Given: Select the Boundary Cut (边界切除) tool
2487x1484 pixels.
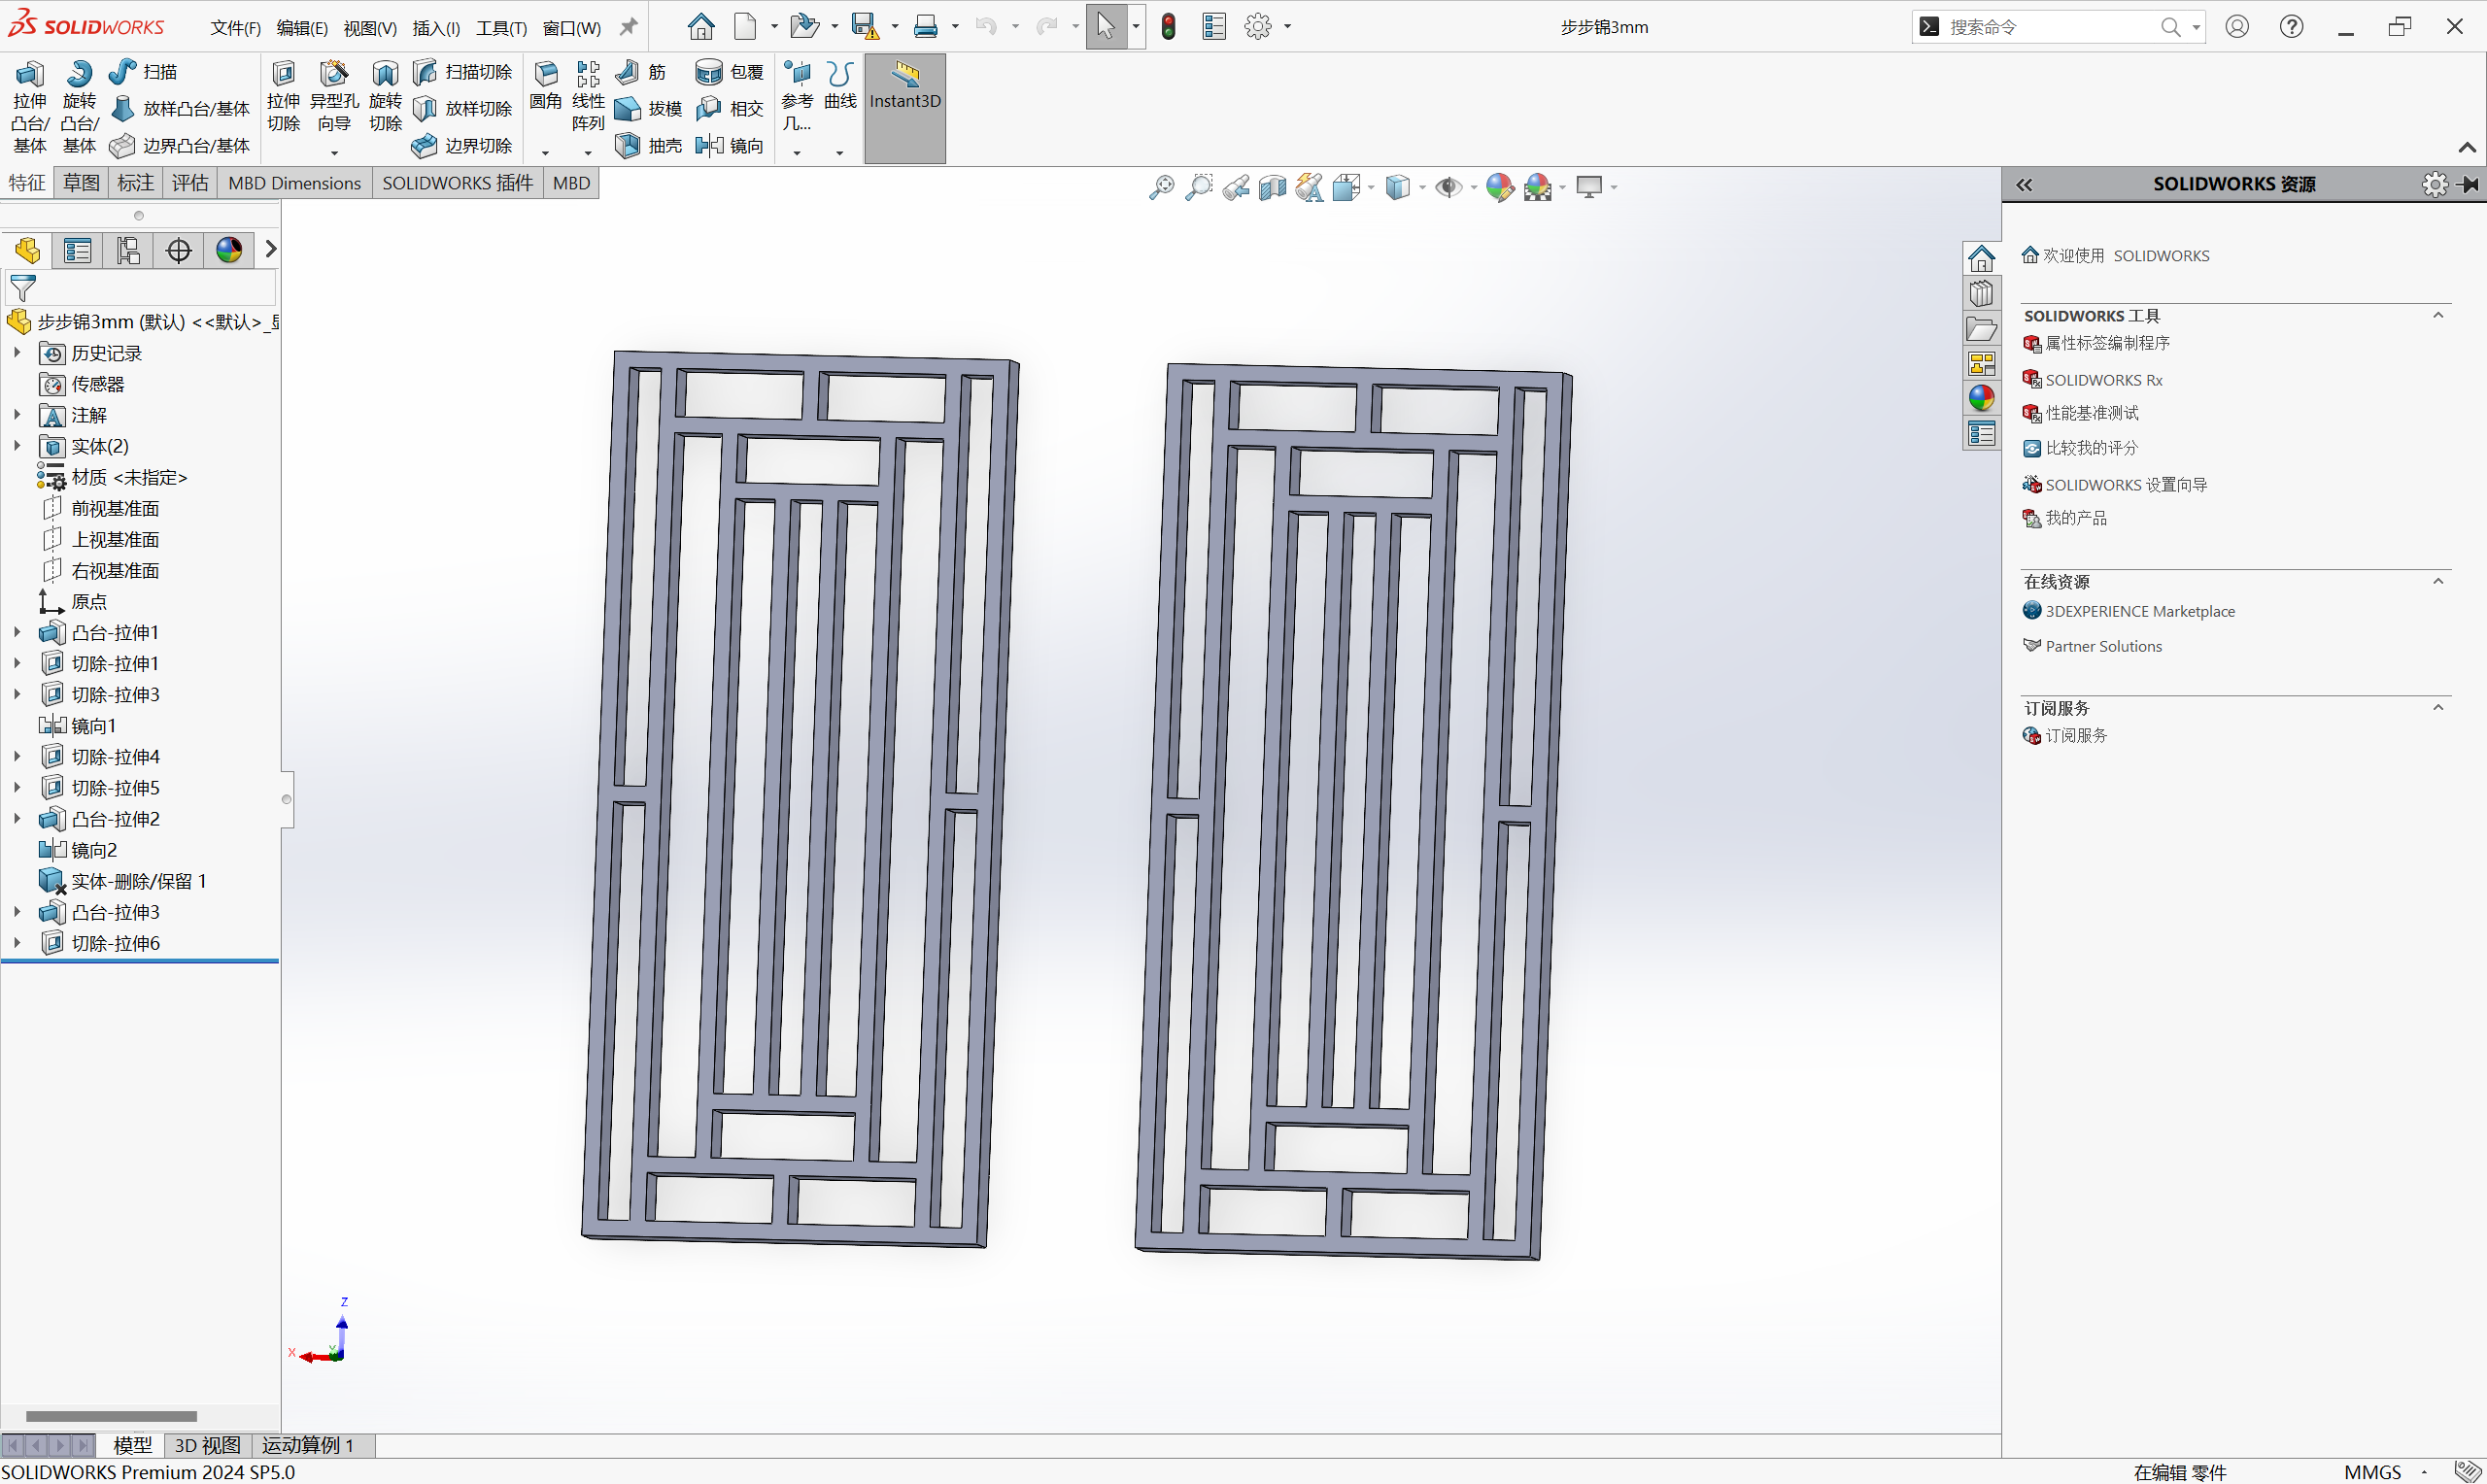Looking at the screenshot, I should click(x=463, y=146).
